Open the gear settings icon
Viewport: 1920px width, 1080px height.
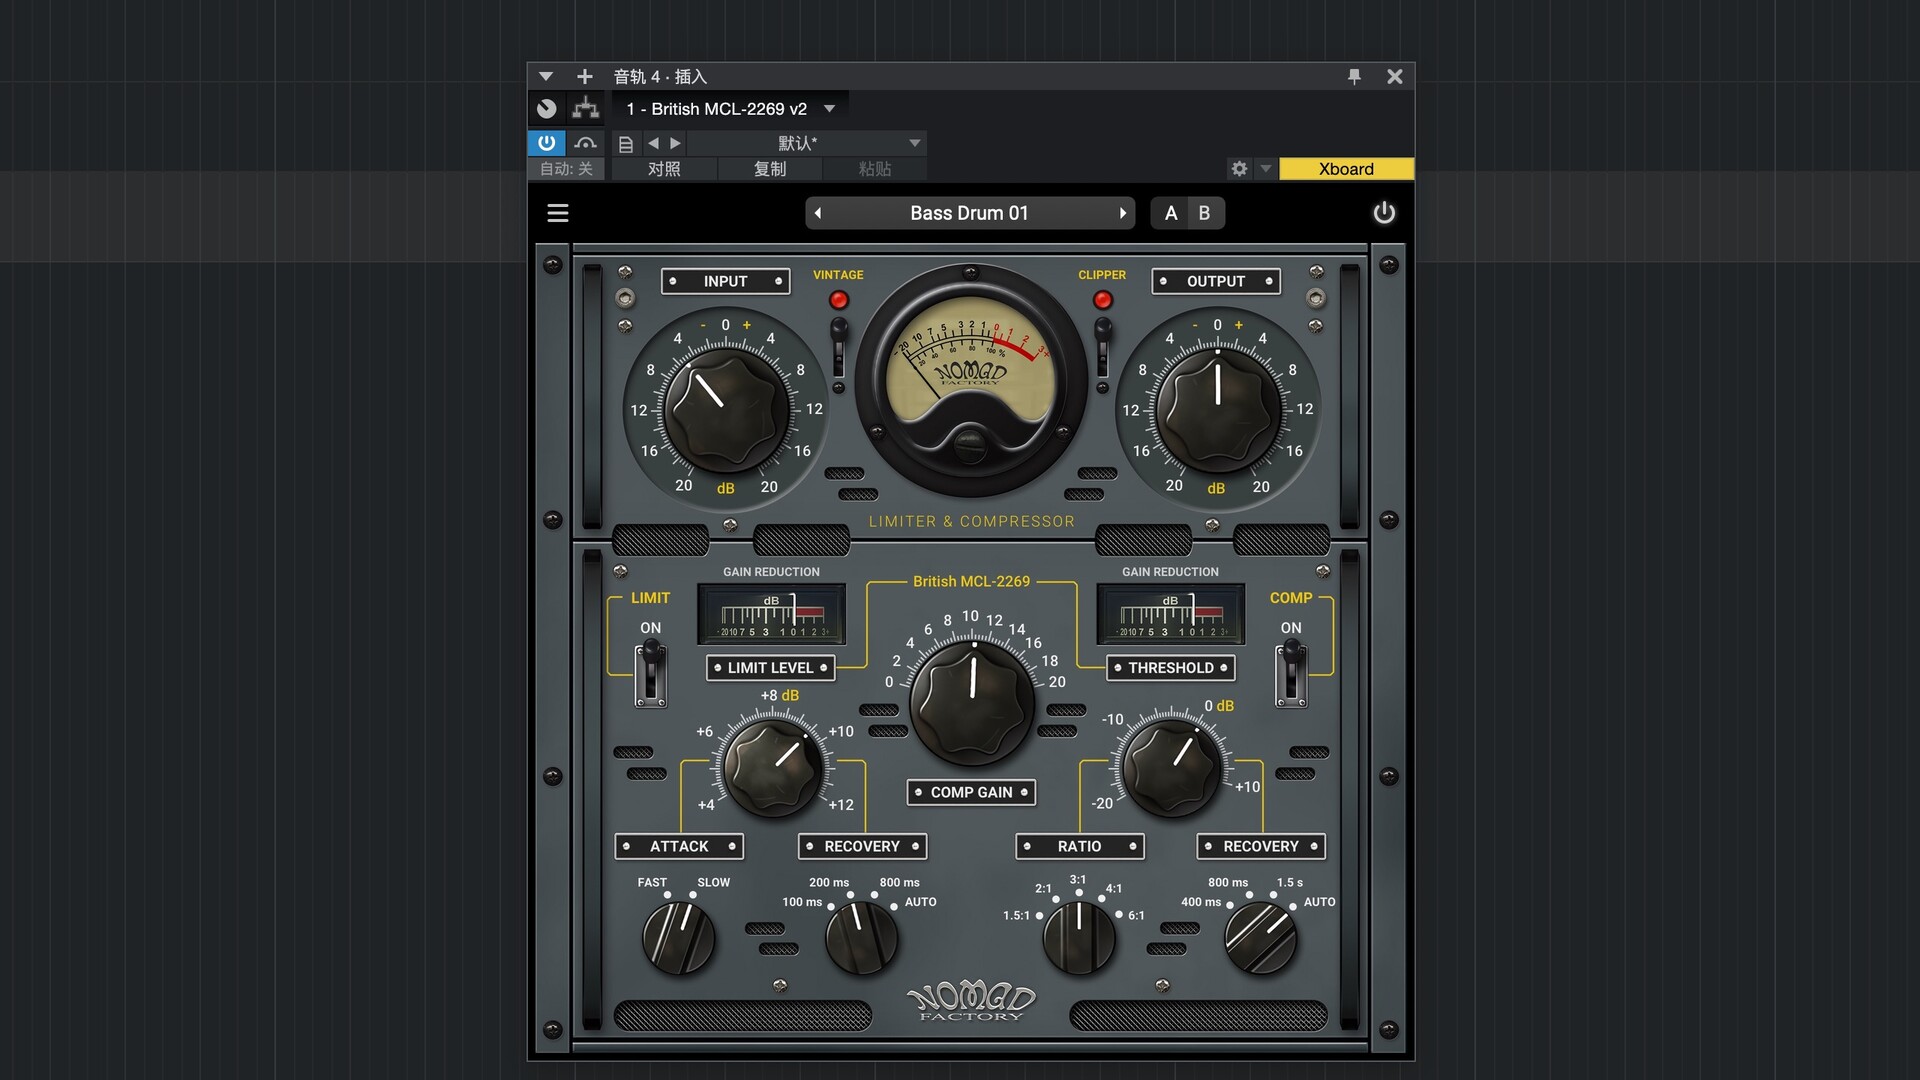[x=1240, y=169]
